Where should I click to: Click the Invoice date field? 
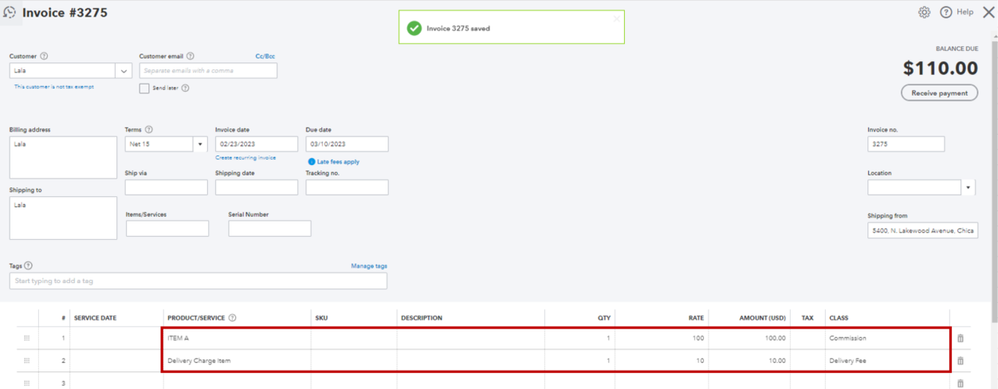(257, 144)
